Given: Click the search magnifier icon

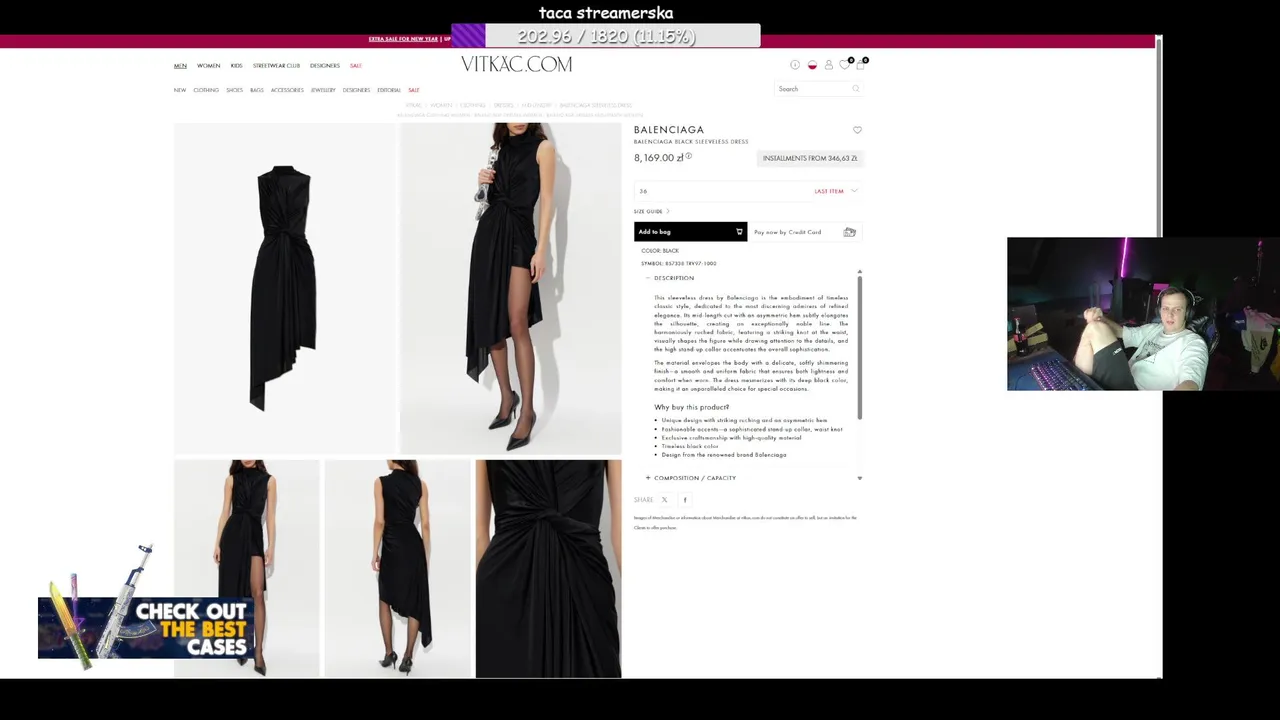Looking at the screenshot, I should point(856,89).
